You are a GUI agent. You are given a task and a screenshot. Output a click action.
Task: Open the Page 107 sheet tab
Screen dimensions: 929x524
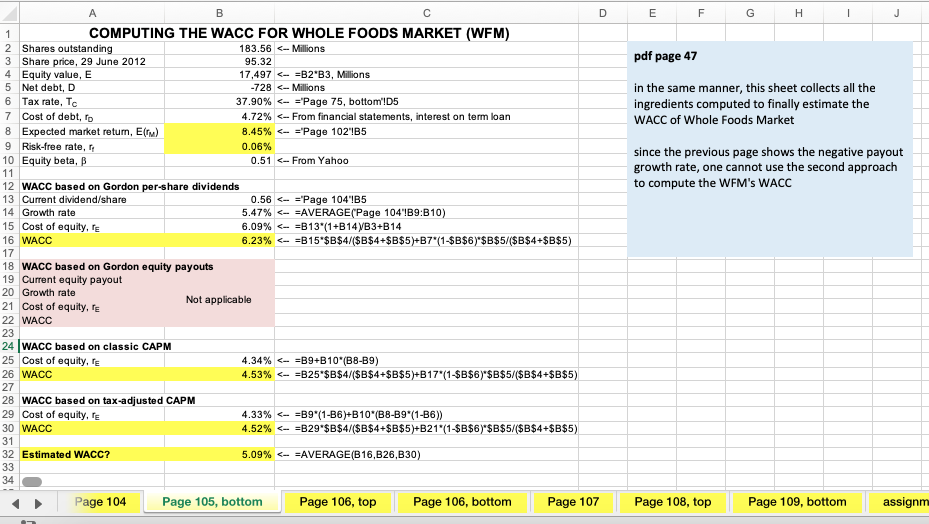[x=573, y=502]
